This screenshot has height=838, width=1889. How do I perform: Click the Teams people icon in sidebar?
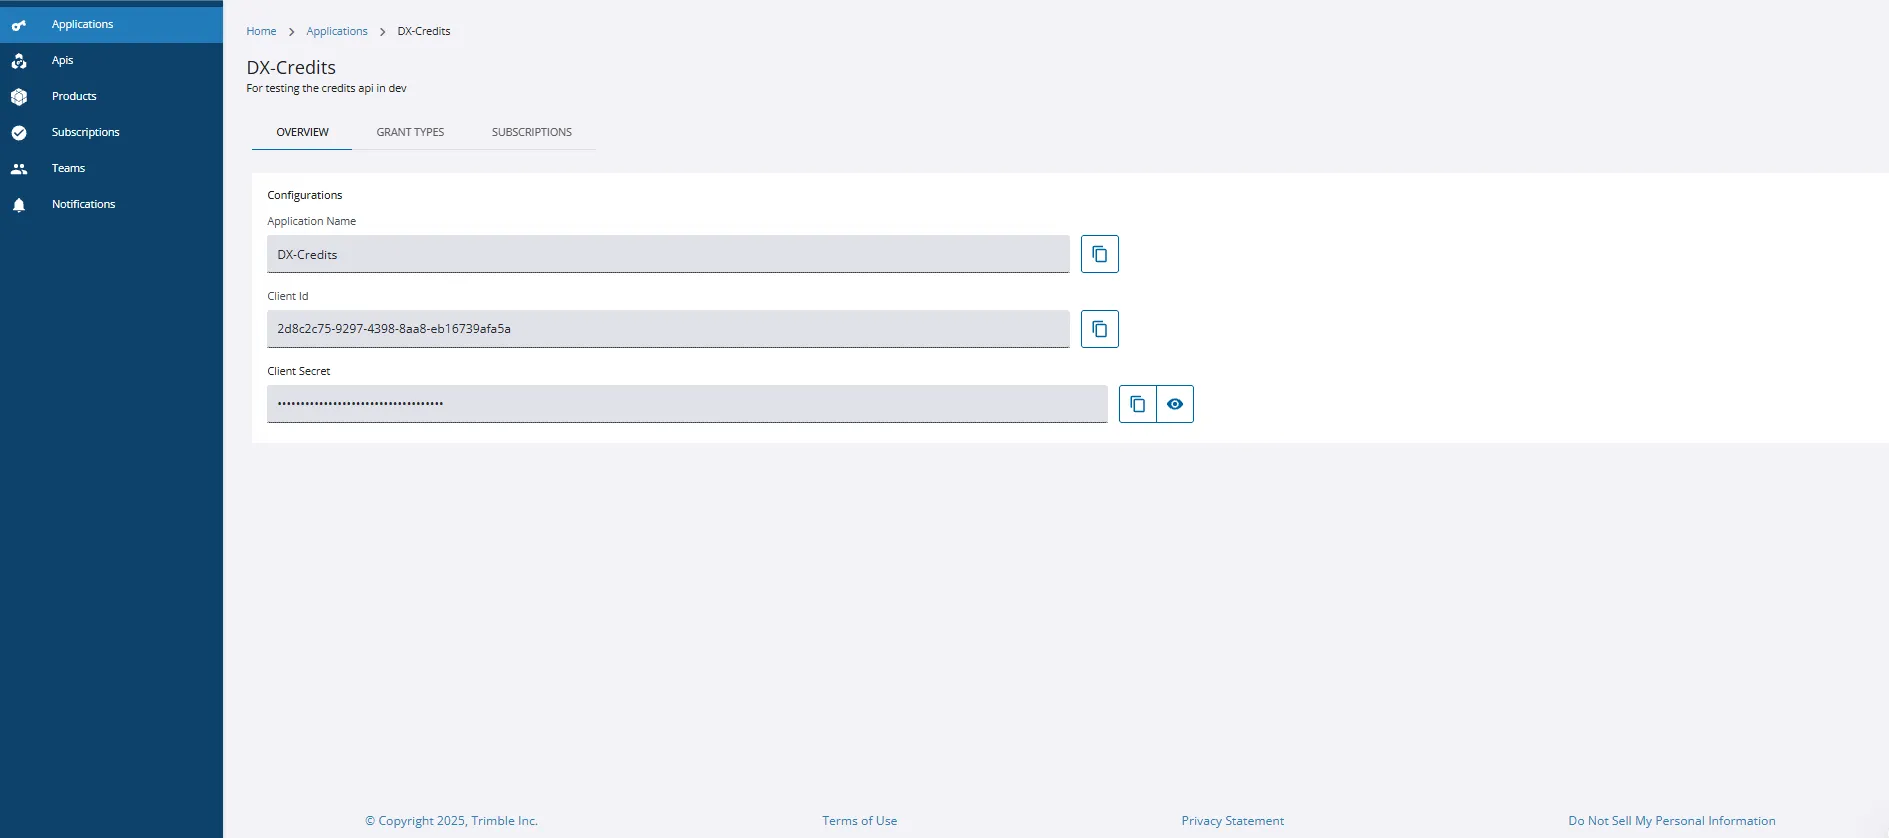pos(19,169)
